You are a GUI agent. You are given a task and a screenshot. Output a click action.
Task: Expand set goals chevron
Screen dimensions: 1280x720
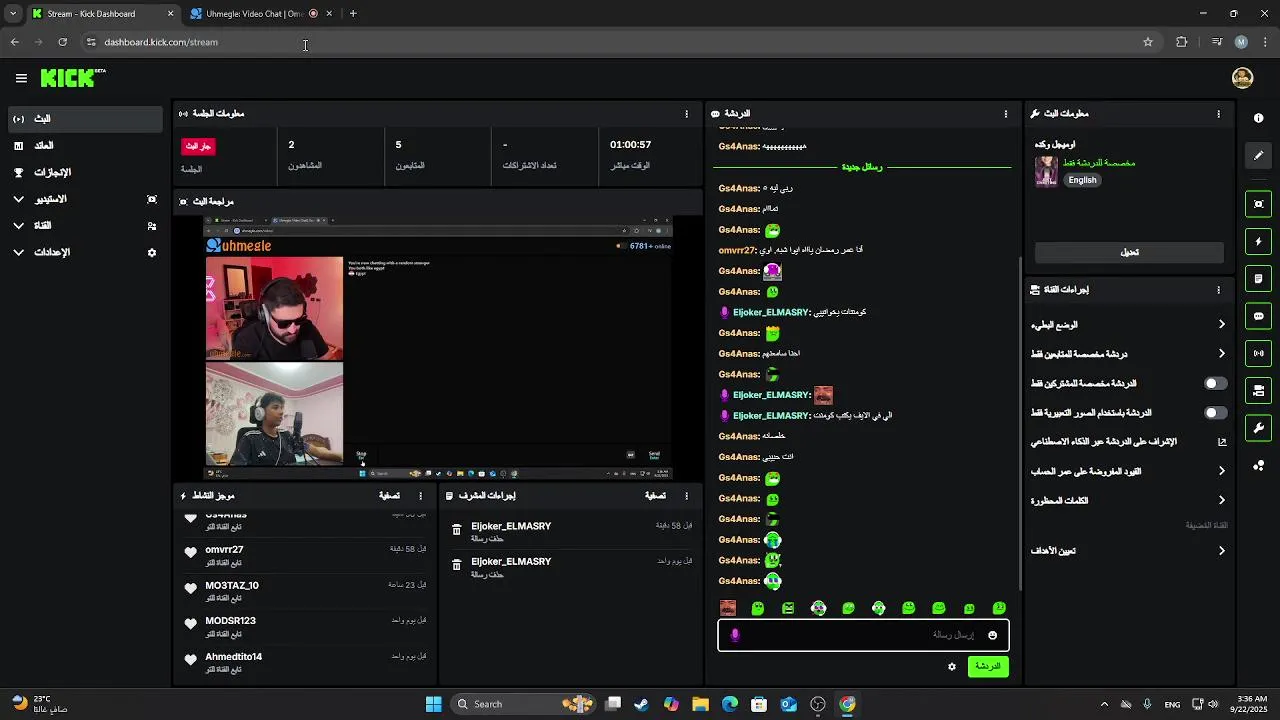click(x=1221, y=551)
